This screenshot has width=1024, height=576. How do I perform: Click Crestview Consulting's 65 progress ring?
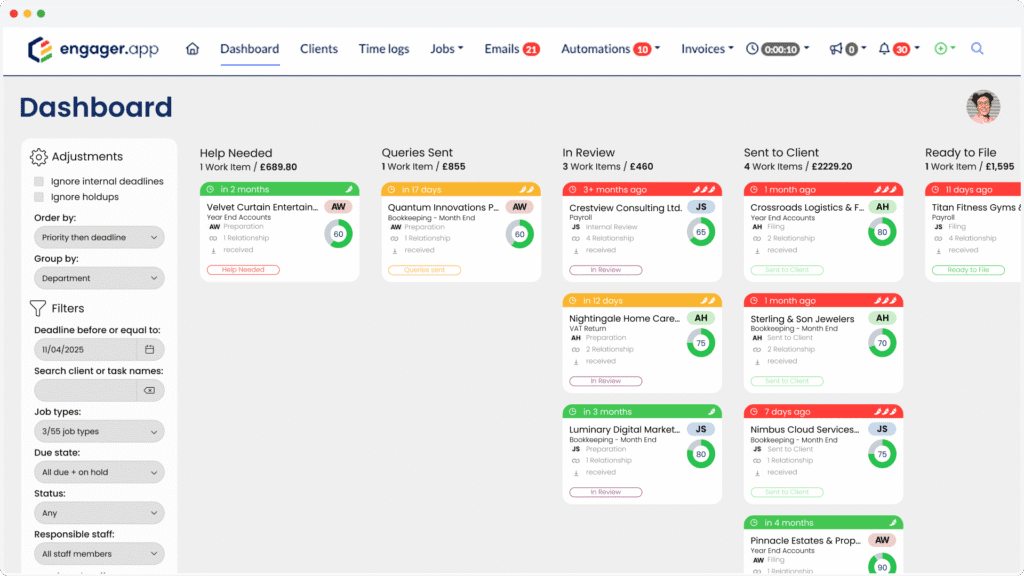pos(701,232)
